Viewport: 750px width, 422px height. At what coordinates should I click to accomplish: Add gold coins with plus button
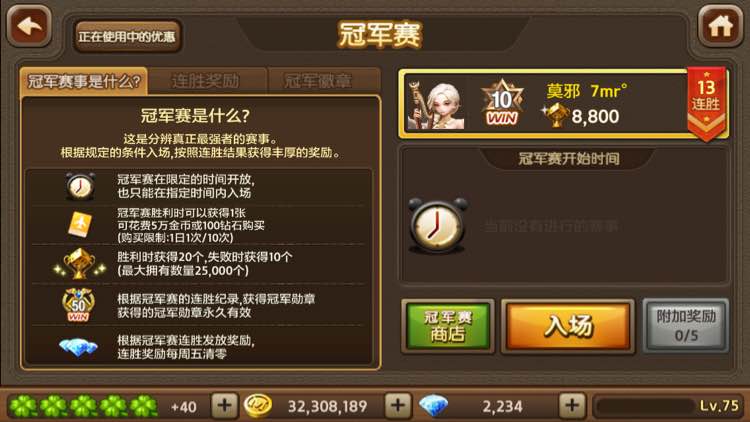398,406
